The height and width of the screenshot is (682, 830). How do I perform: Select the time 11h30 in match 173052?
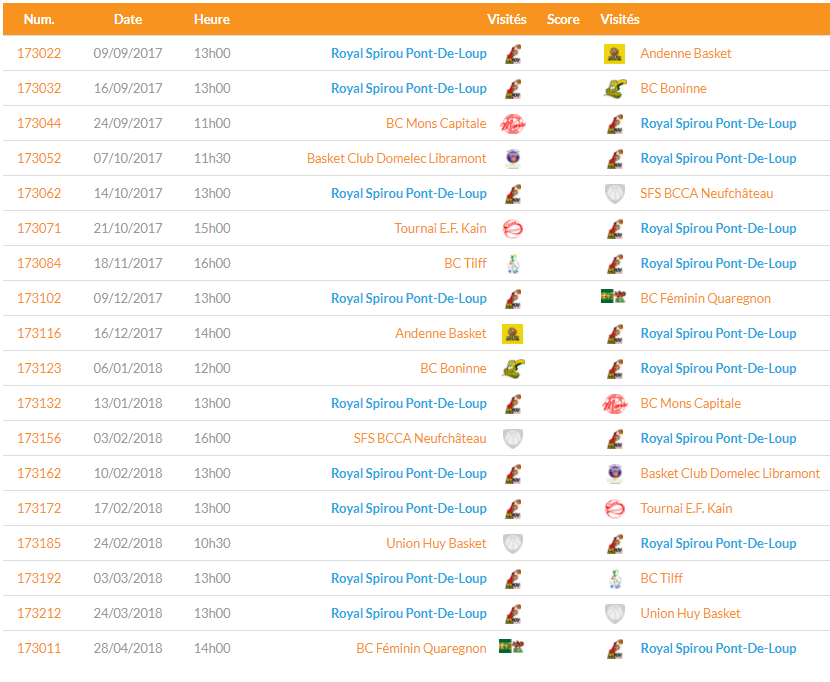212,158
